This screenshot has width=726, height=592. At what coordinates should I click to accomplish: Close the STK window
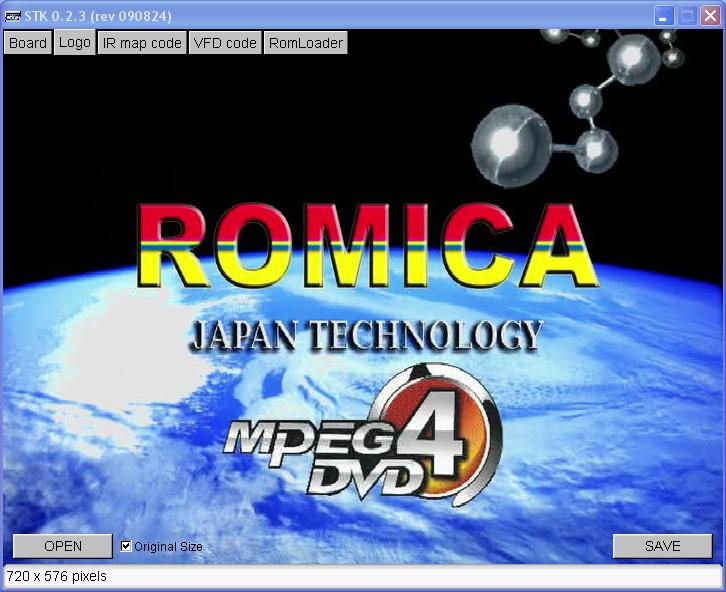[710, 16]
